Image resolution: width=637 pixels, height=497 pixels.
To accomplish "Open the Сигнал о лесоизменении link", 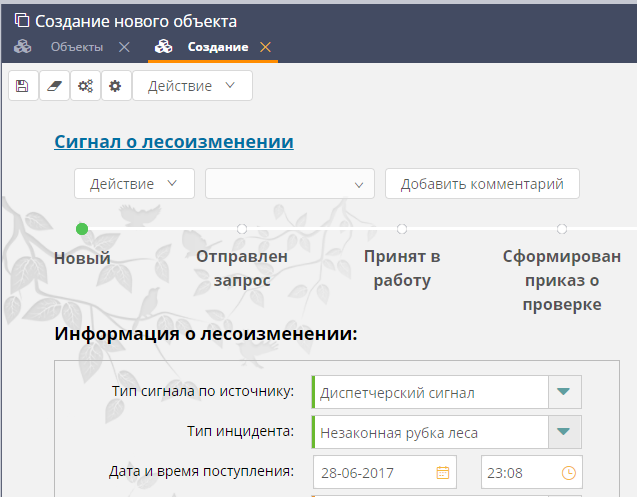I will (174, 141).
